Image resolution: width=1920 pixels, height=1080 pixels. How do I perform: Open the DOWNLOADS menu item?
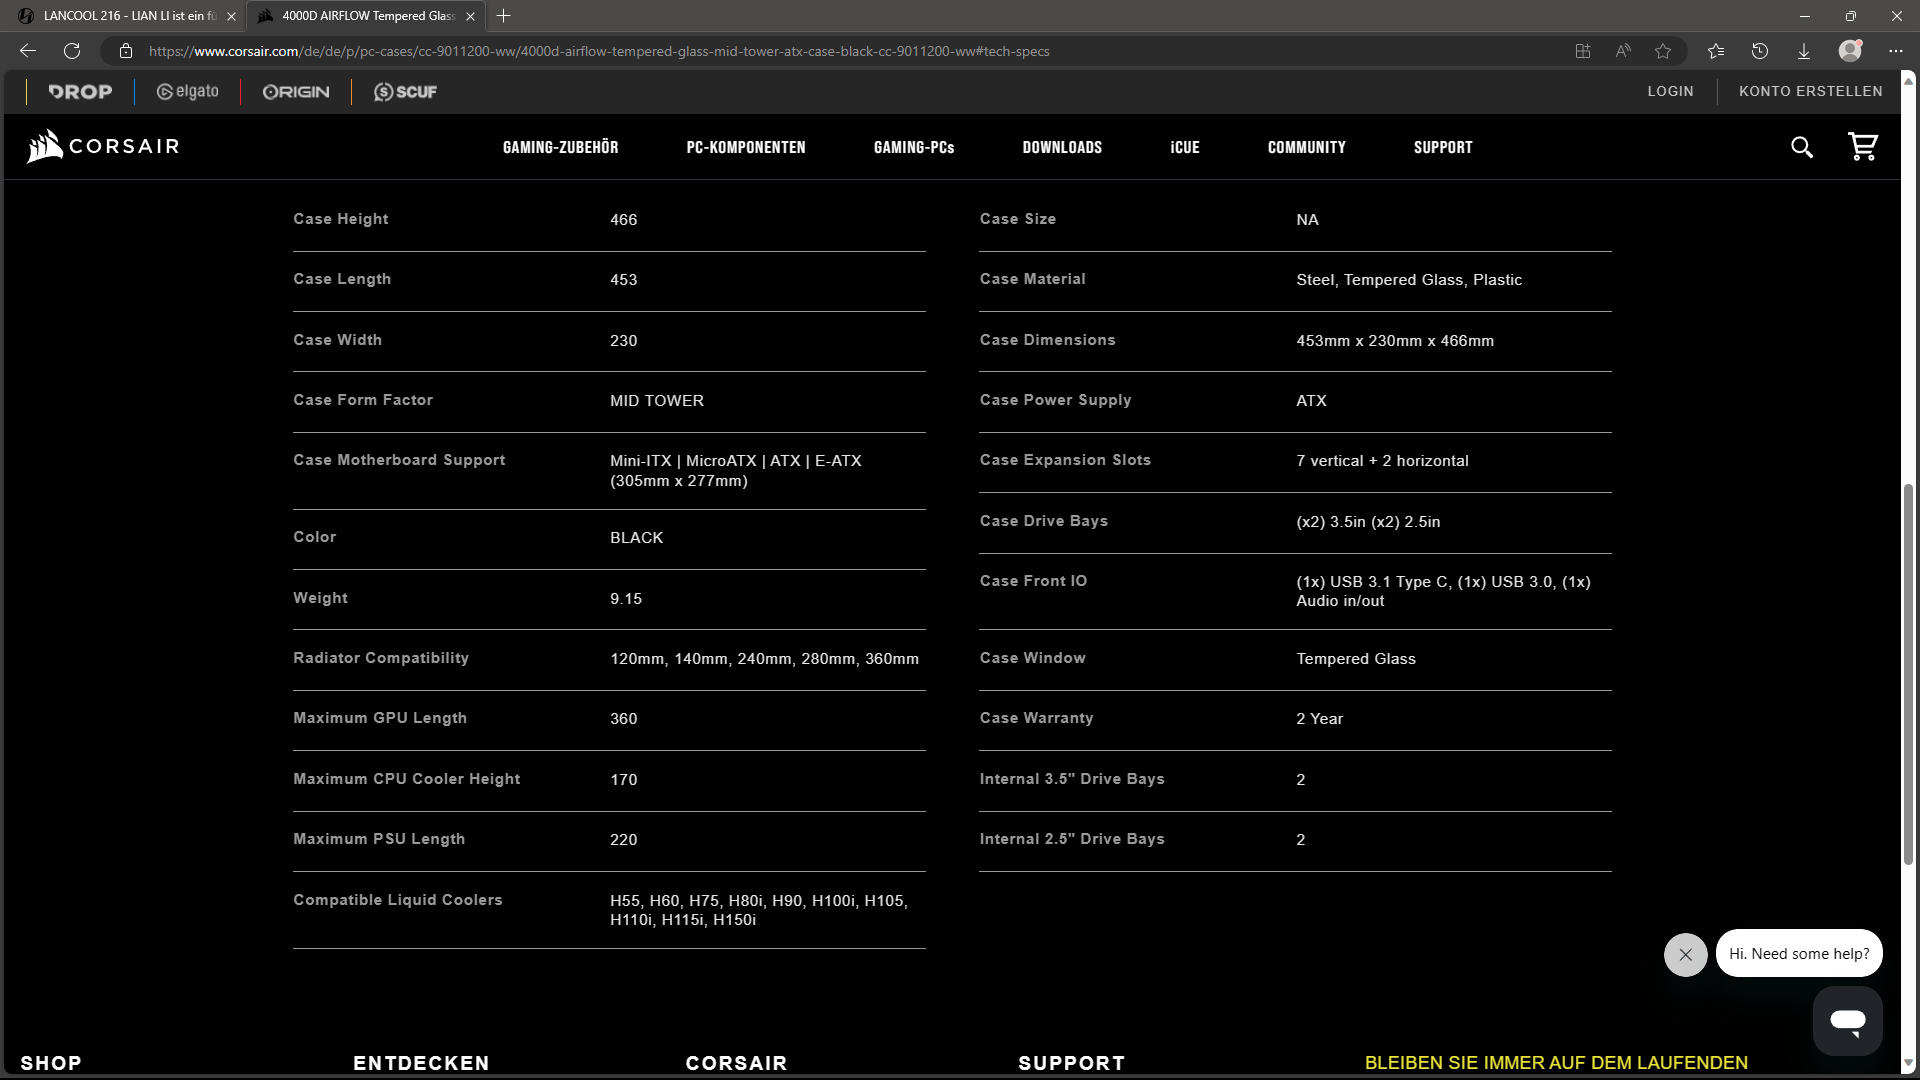1061,147
